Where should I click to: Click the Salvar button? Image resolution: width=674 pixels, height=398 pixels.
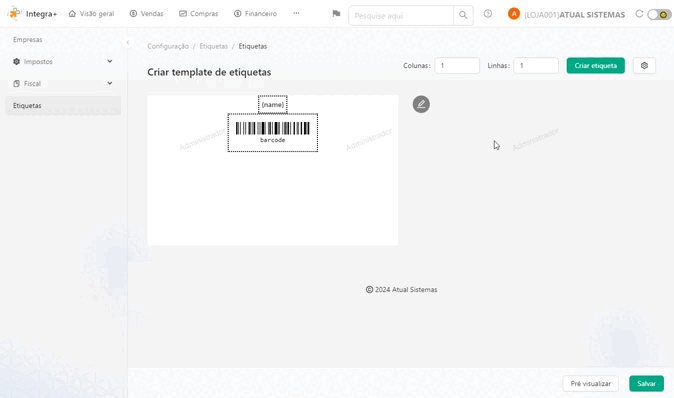click(x=646, y=383)
